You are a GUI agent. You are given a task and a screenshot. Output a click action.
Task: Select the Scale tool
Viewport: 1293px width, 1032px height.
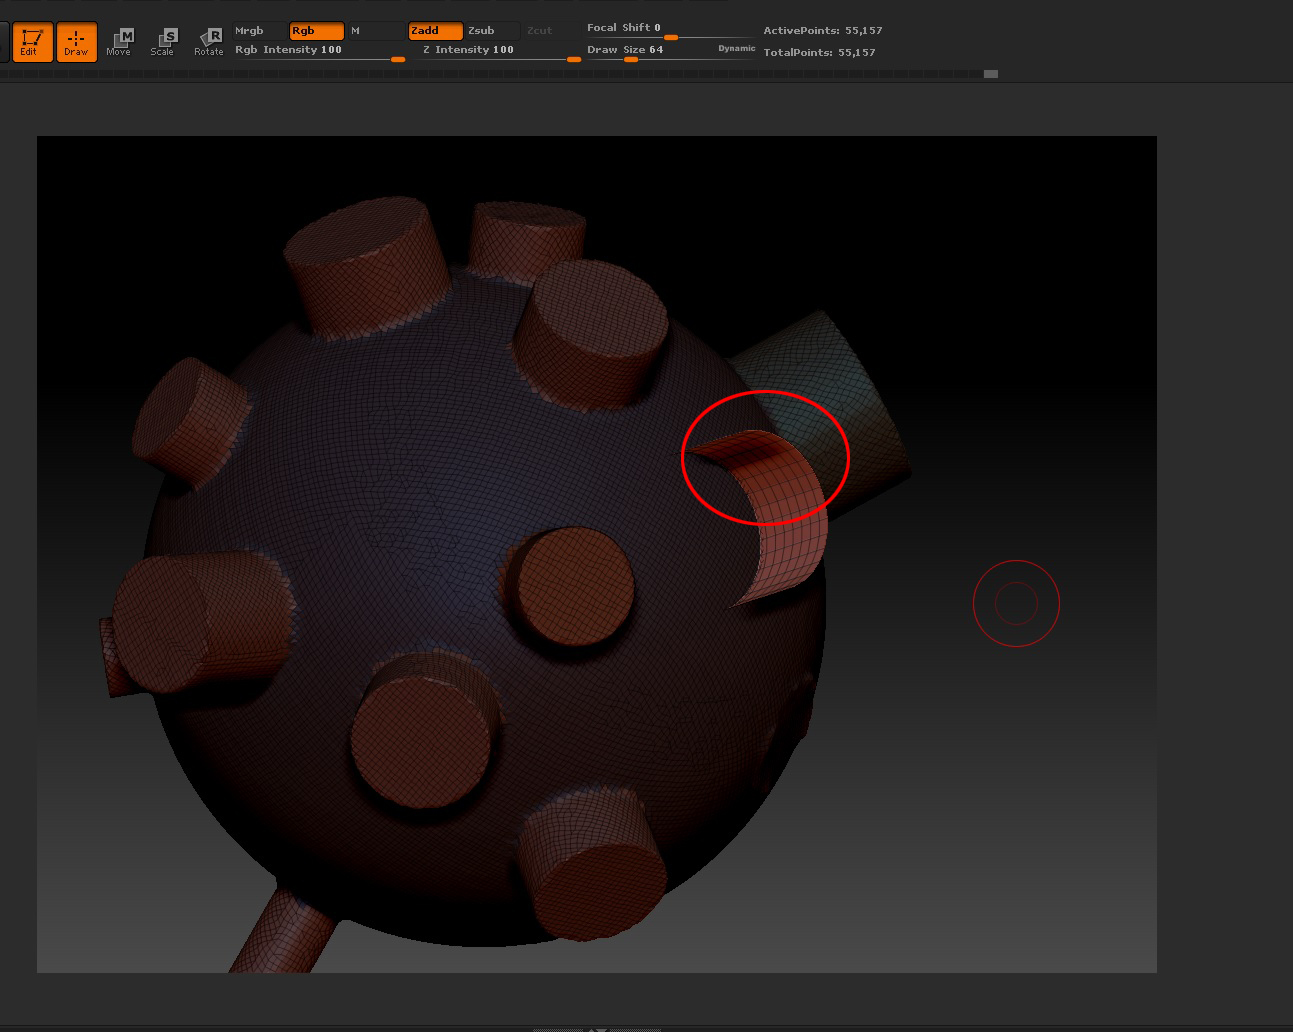(163, 42)
